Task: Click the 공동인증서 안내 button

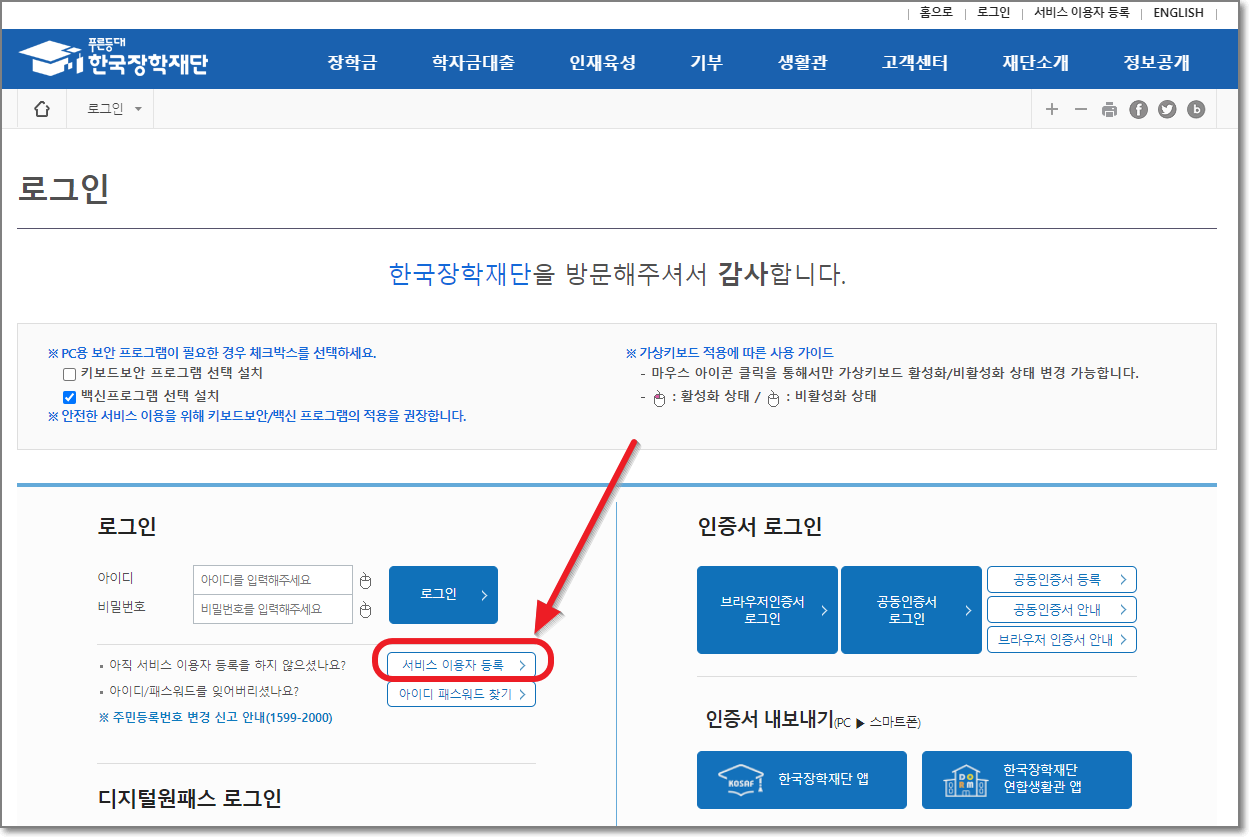Action: click(x=1062, y=609)
